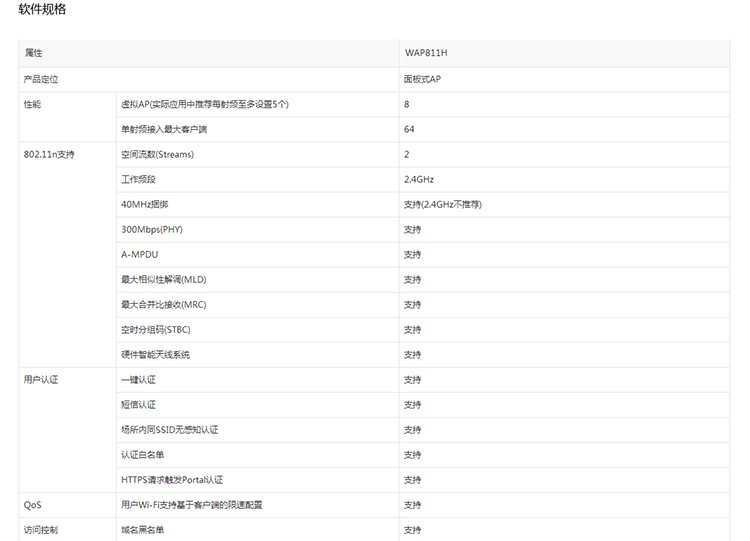Select 支持 in the SSID无感知认证 row
This screenshot has height=541, width=750.
[x=564, y=430]
